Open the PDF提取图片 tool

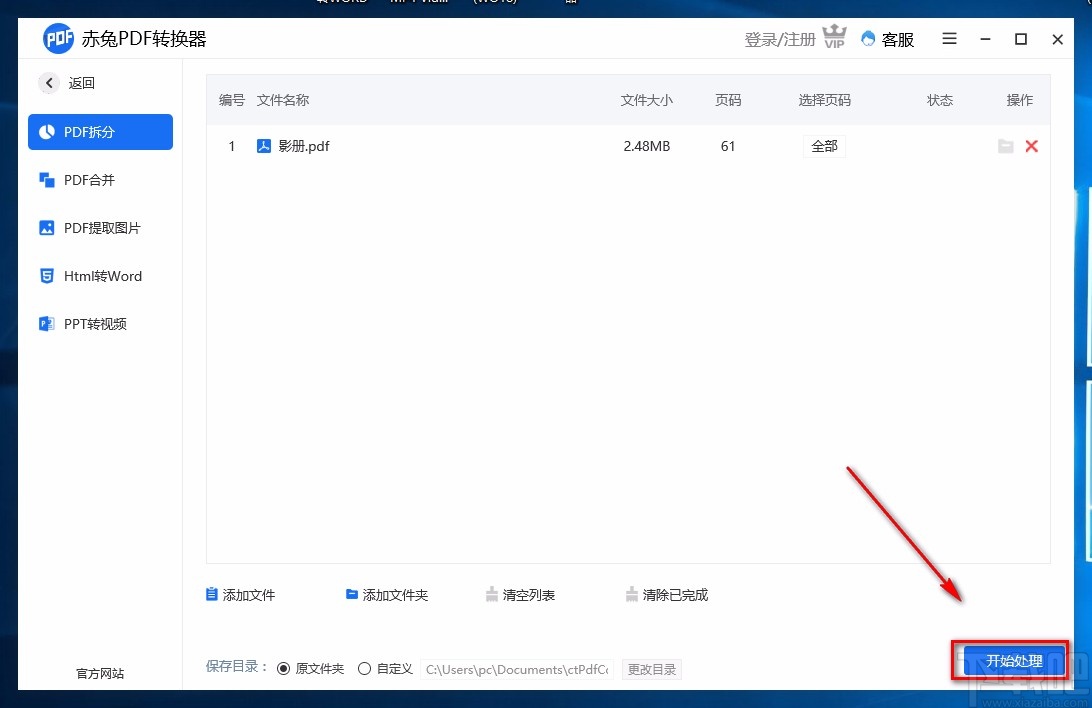[x=100, y=227]
